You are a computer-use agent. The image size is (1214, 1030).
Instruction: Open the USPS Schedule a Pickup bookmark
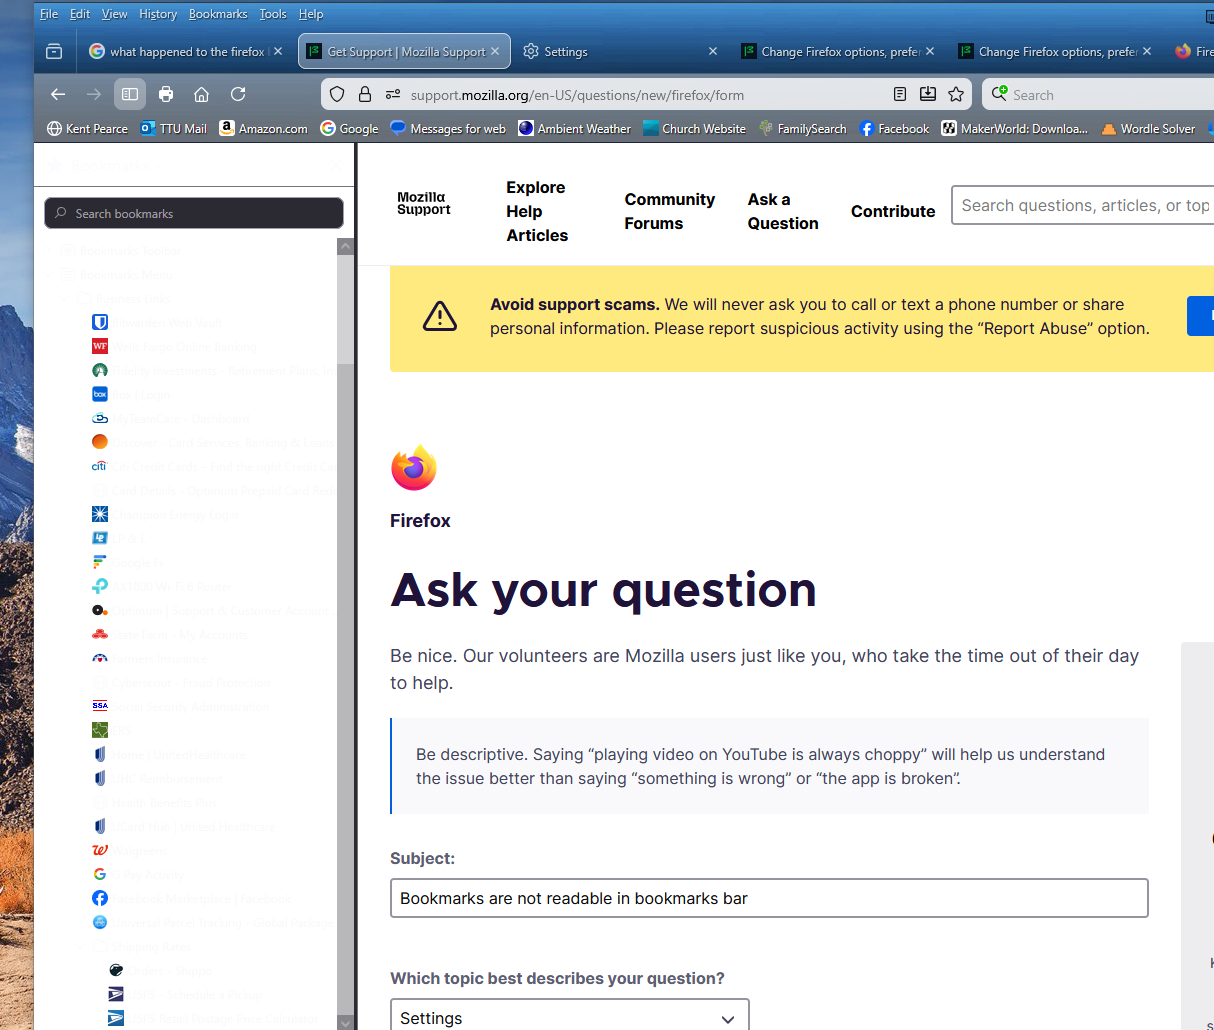185,994
